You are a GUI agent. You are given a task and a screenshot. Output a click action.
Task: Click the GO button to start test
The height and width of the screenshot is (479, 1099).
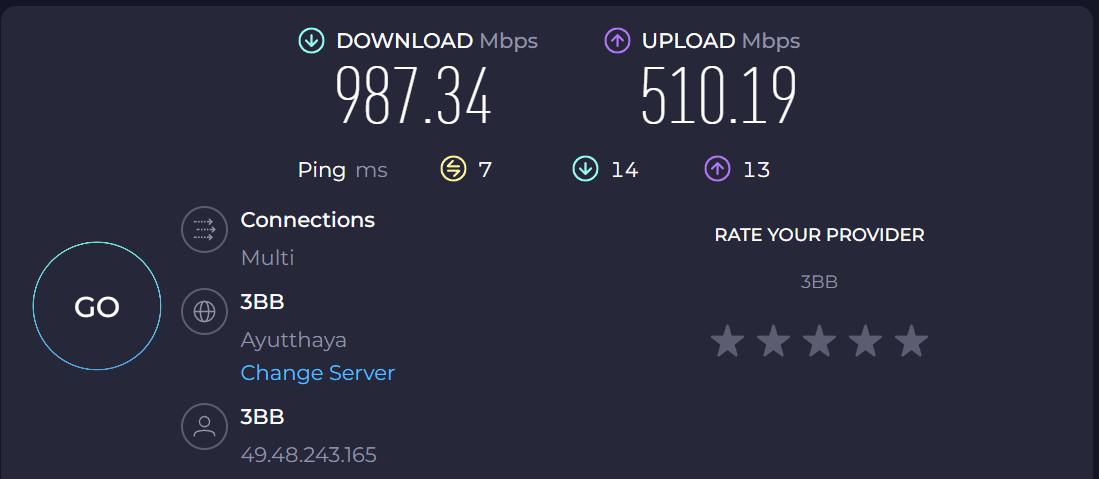tap(97, 307)
